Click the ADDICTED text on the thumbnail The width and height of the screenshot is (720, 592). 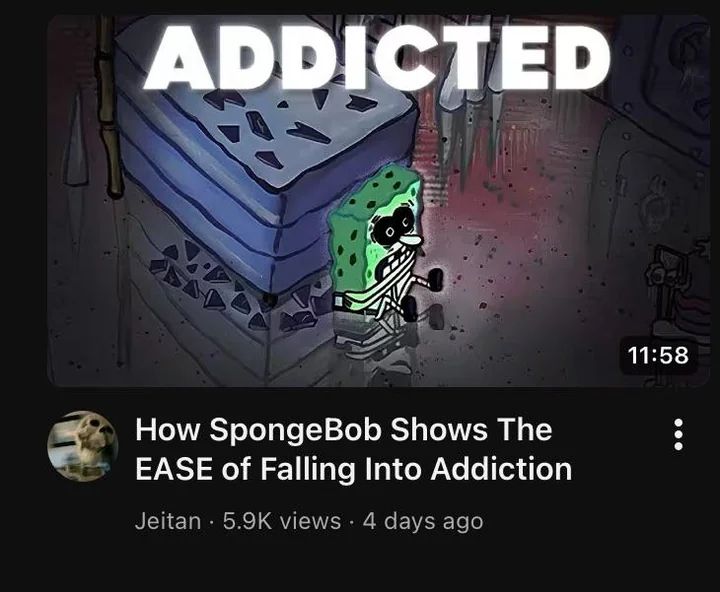(377, 56)
